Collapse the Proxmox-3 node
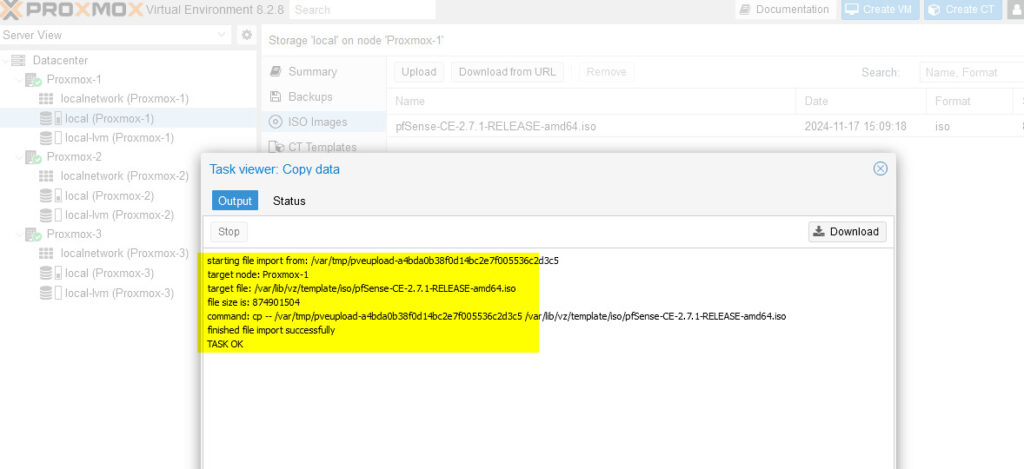This screenshot has width=1024, height=469. (19, 234)
